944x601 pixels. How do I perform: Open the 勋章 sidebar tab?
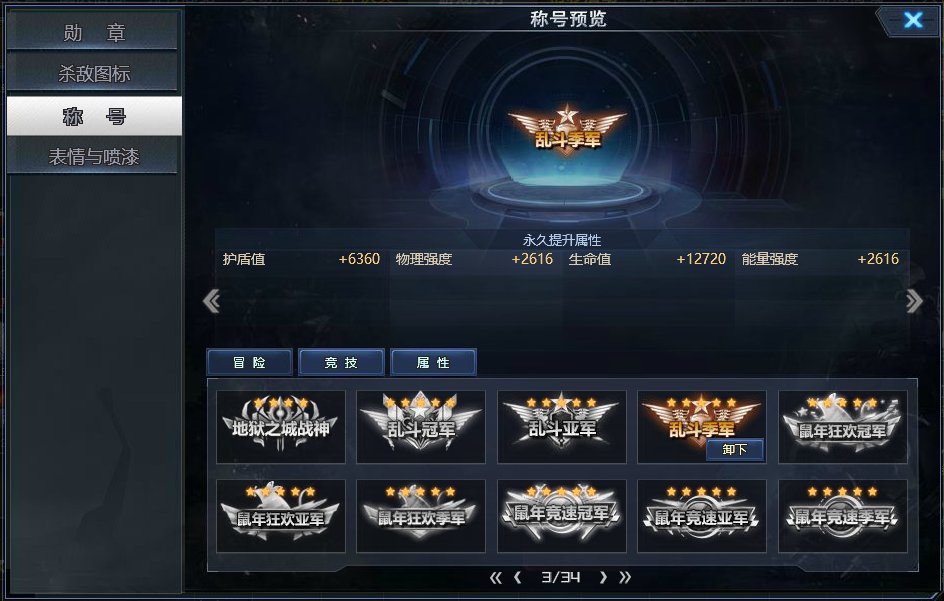[x=94, y=33]
